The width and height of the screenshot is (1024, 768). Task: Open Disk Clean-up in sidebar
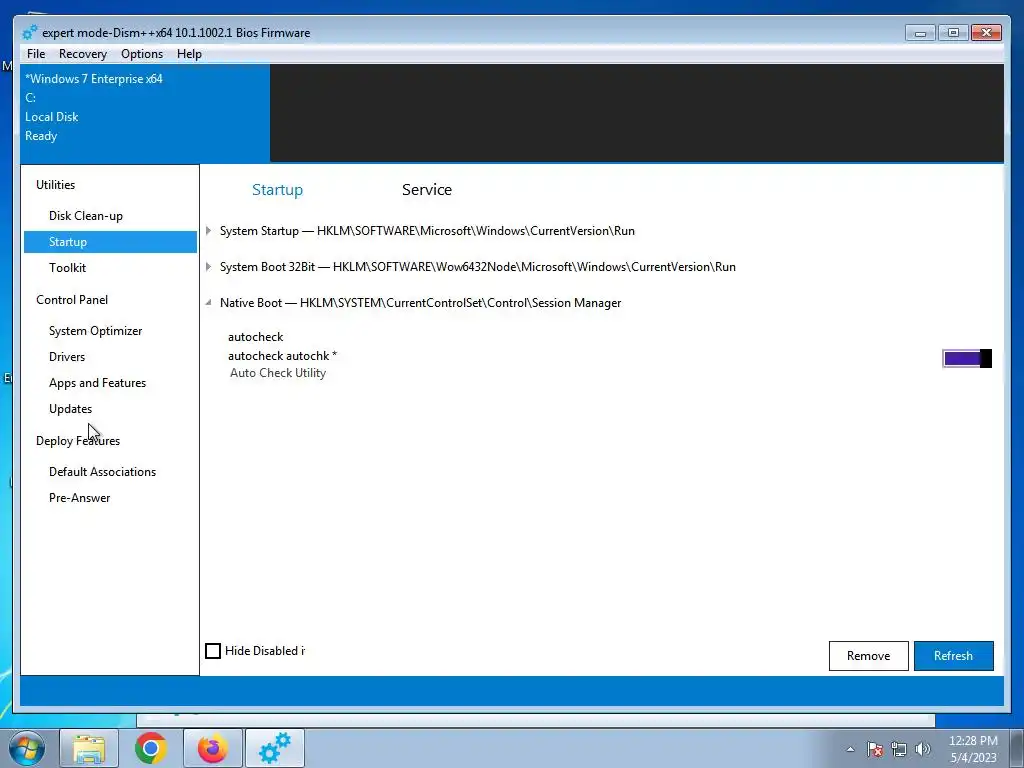point(86,216)
